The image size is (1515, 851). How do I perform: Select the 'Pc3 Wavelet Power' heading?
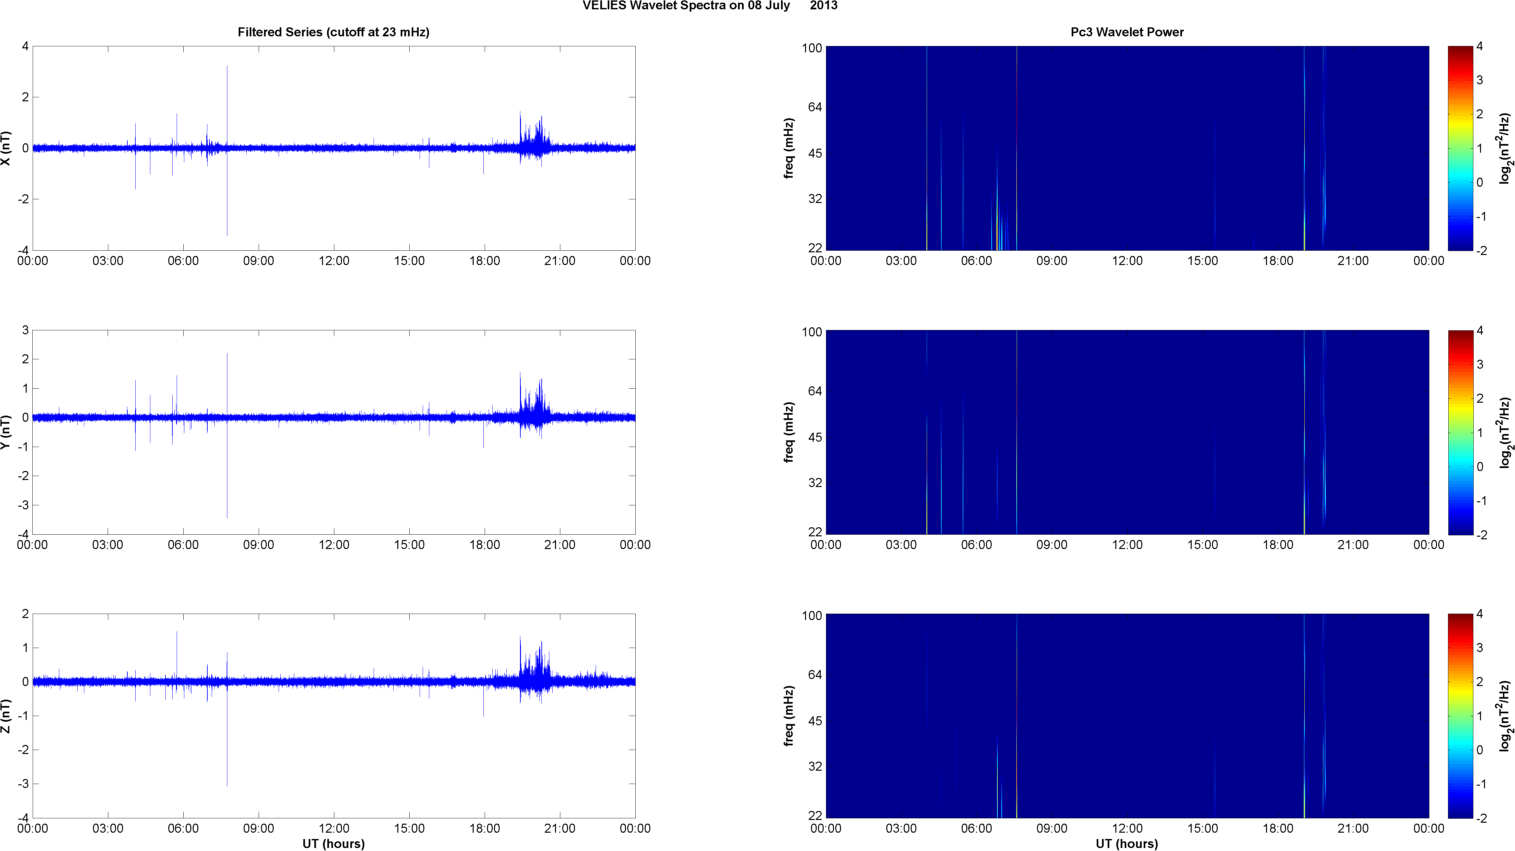tap(1127, 32)
